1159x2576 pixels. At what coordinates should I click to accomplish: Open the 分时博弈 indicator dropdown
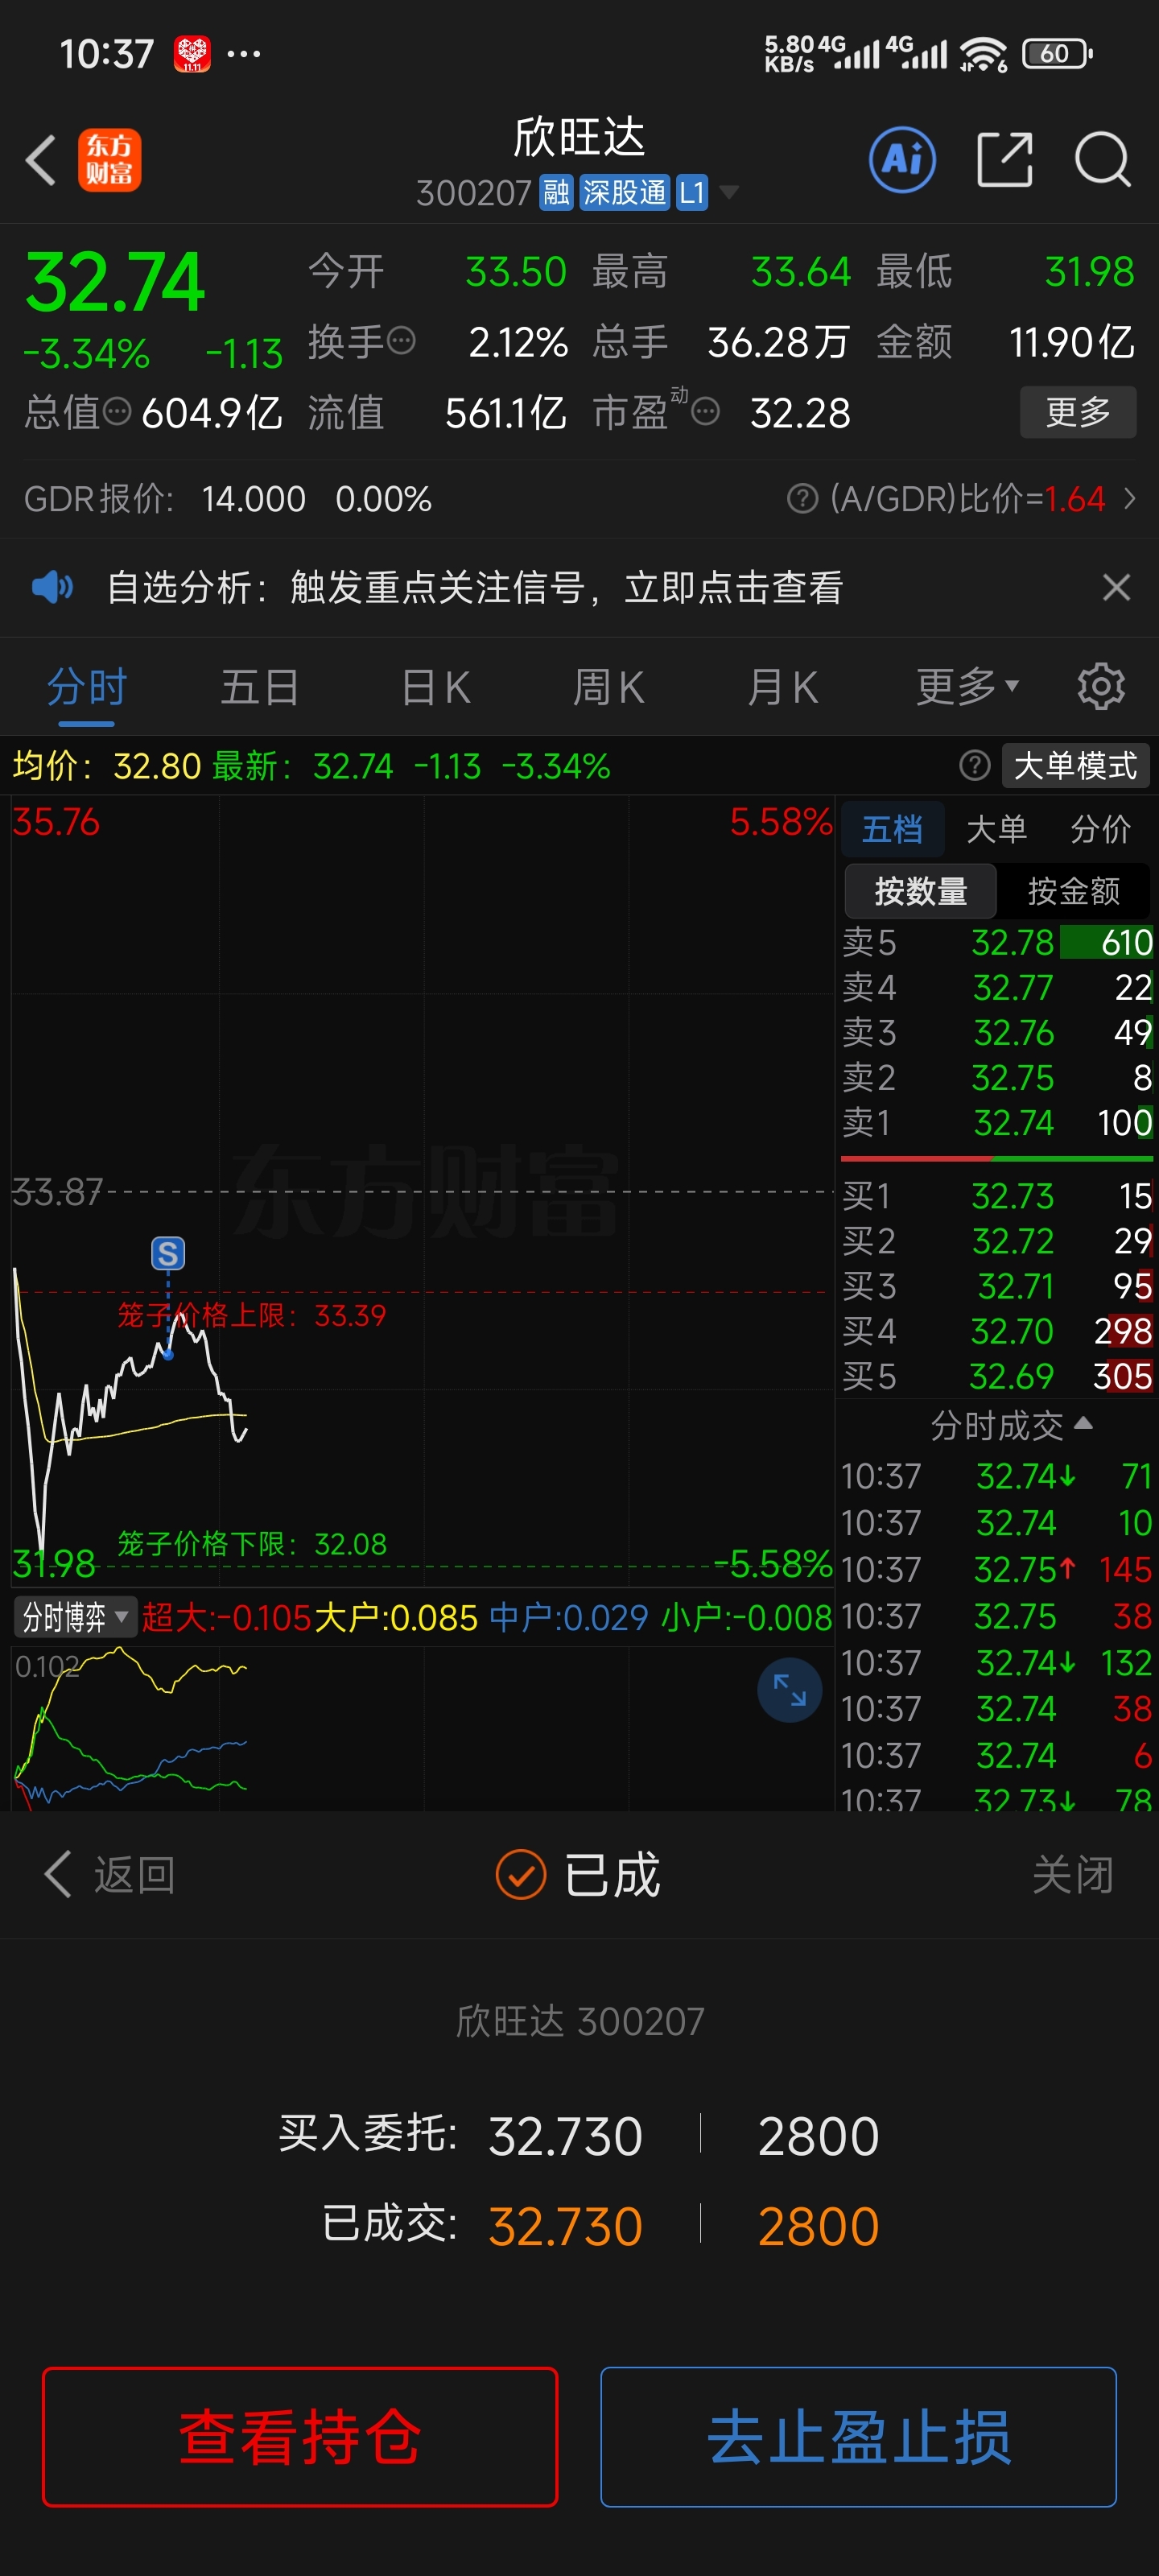click(x=74, y=1617)
